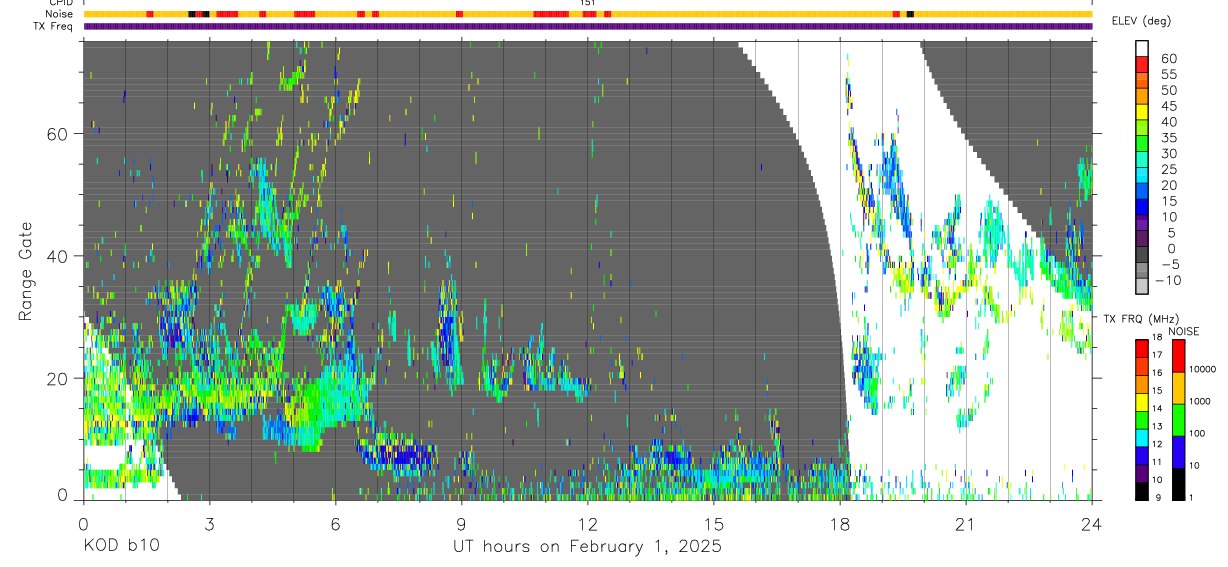
Task: Click the purple TX Freq status strip
Action: [x=588, y=26]
